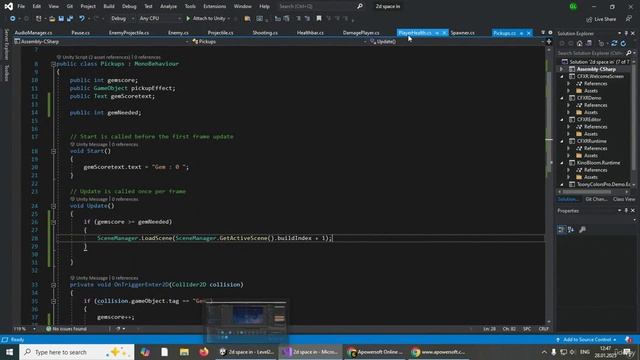Click the Categorized icon in Properties panel
The height and width of the screenshot is (360, 640).
tap(562, 230)
